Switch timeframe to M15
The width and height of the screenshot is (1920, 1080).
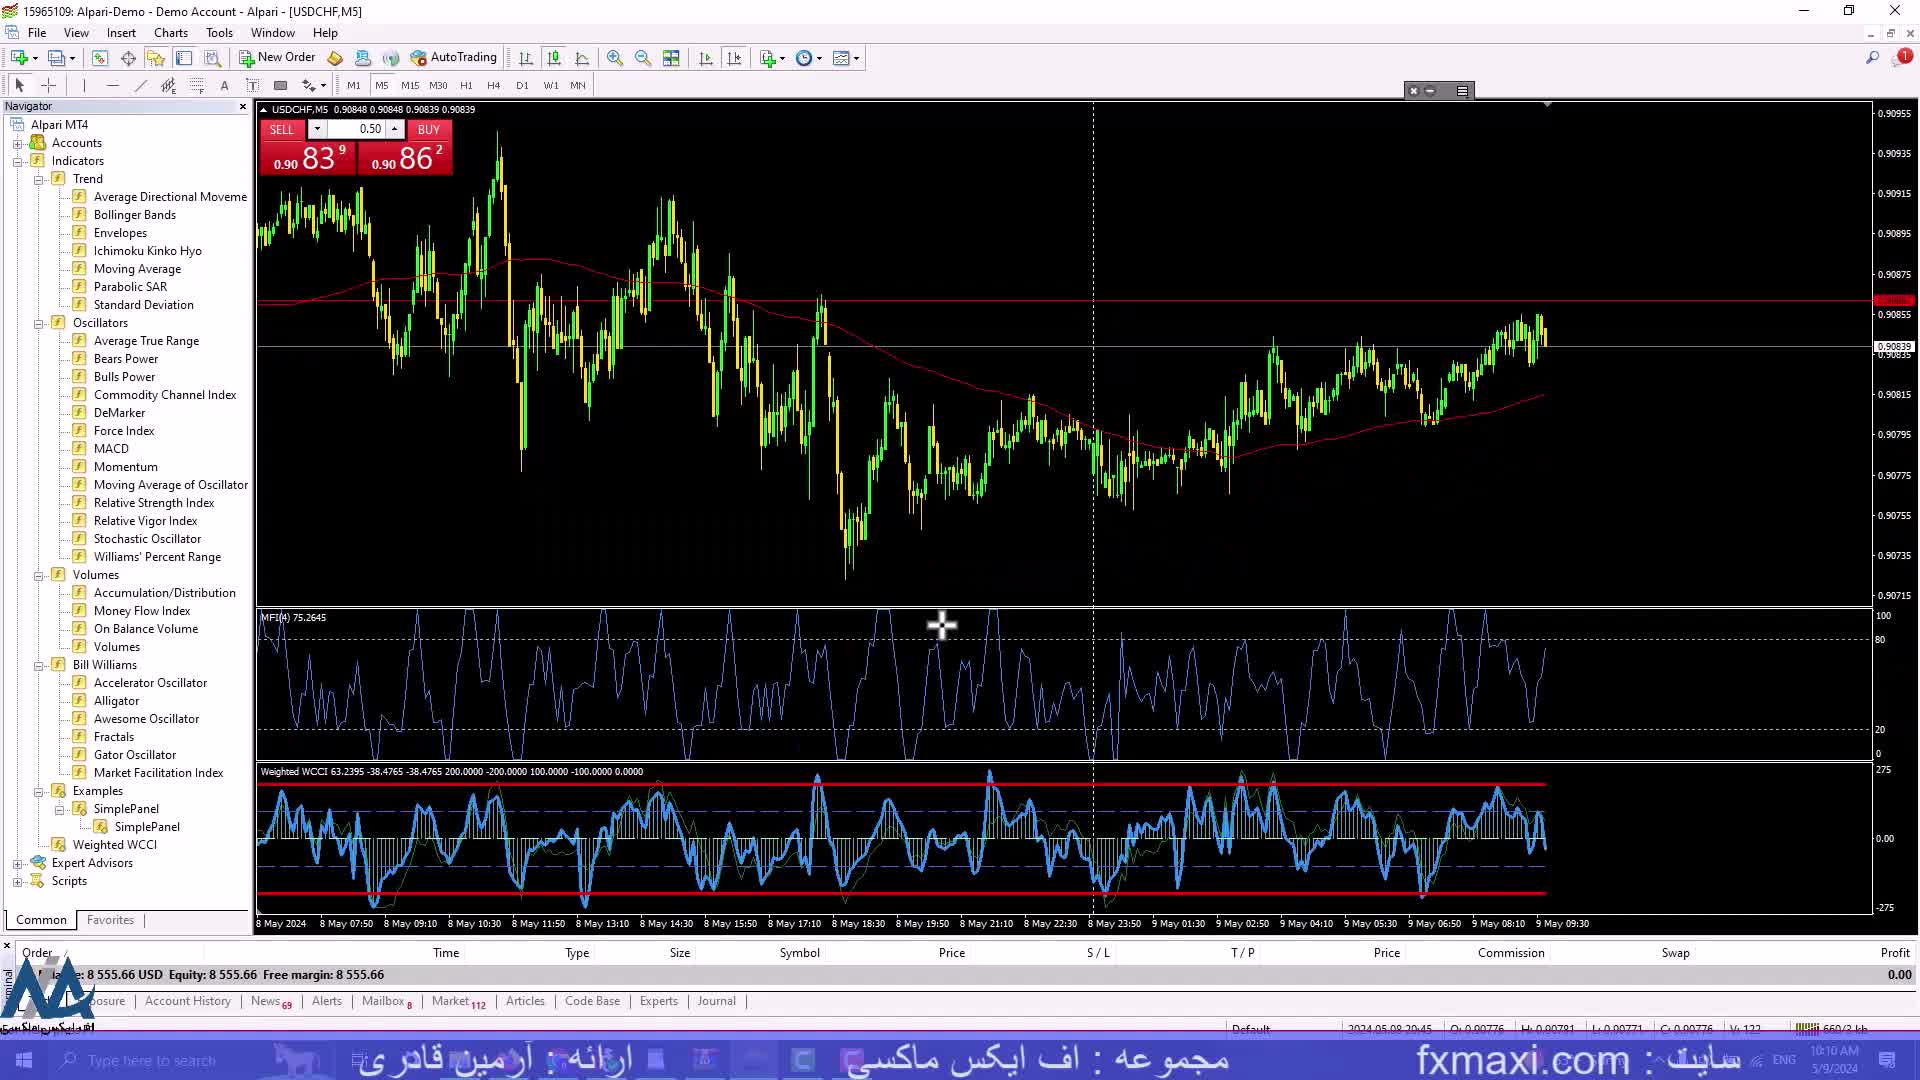410,85
